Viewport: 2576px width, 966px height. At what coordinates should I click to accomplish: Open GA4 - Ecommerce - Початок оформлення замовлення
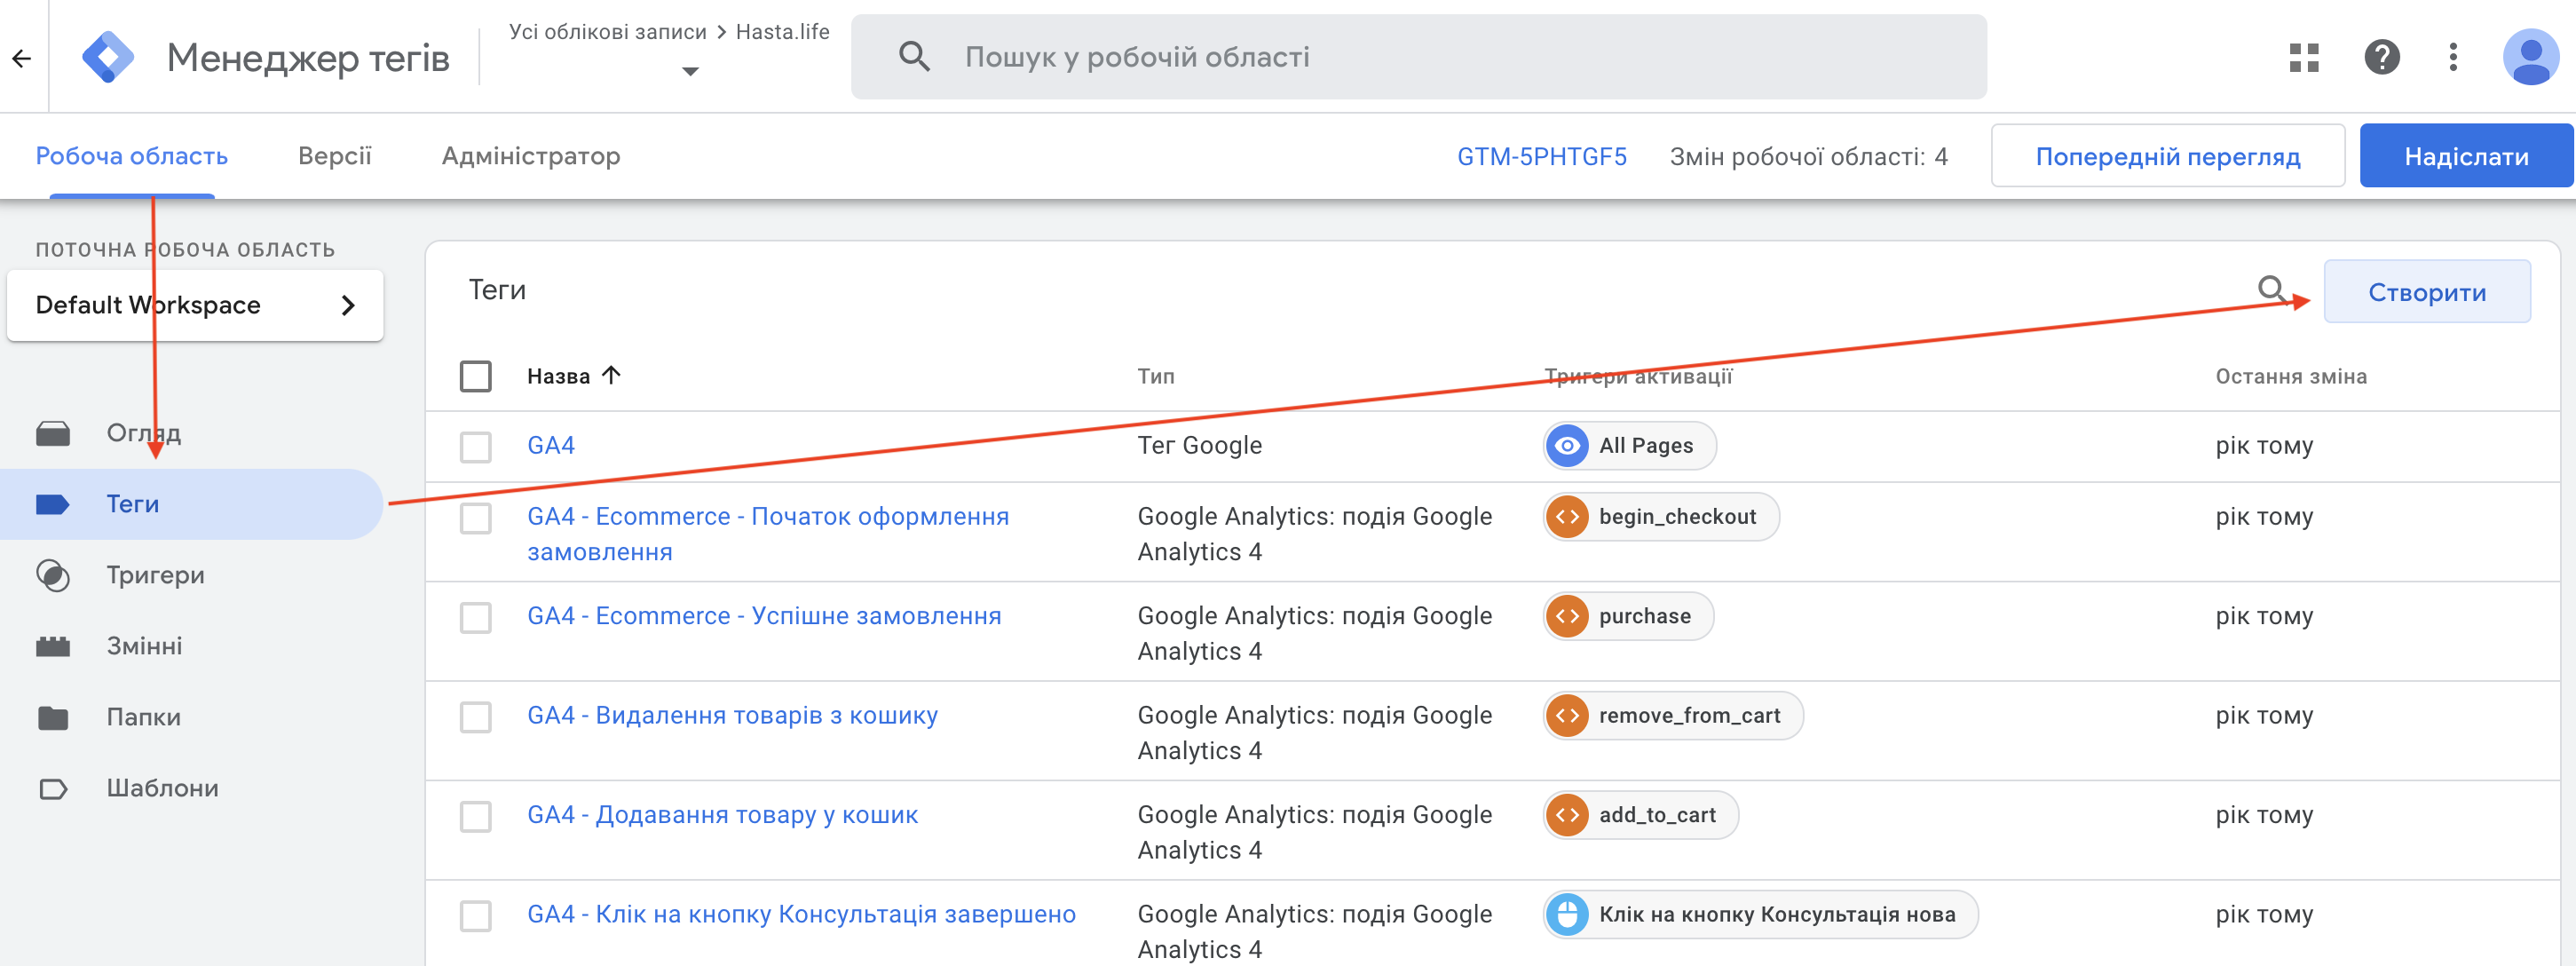pyautogui.click(x=768, y=534)
